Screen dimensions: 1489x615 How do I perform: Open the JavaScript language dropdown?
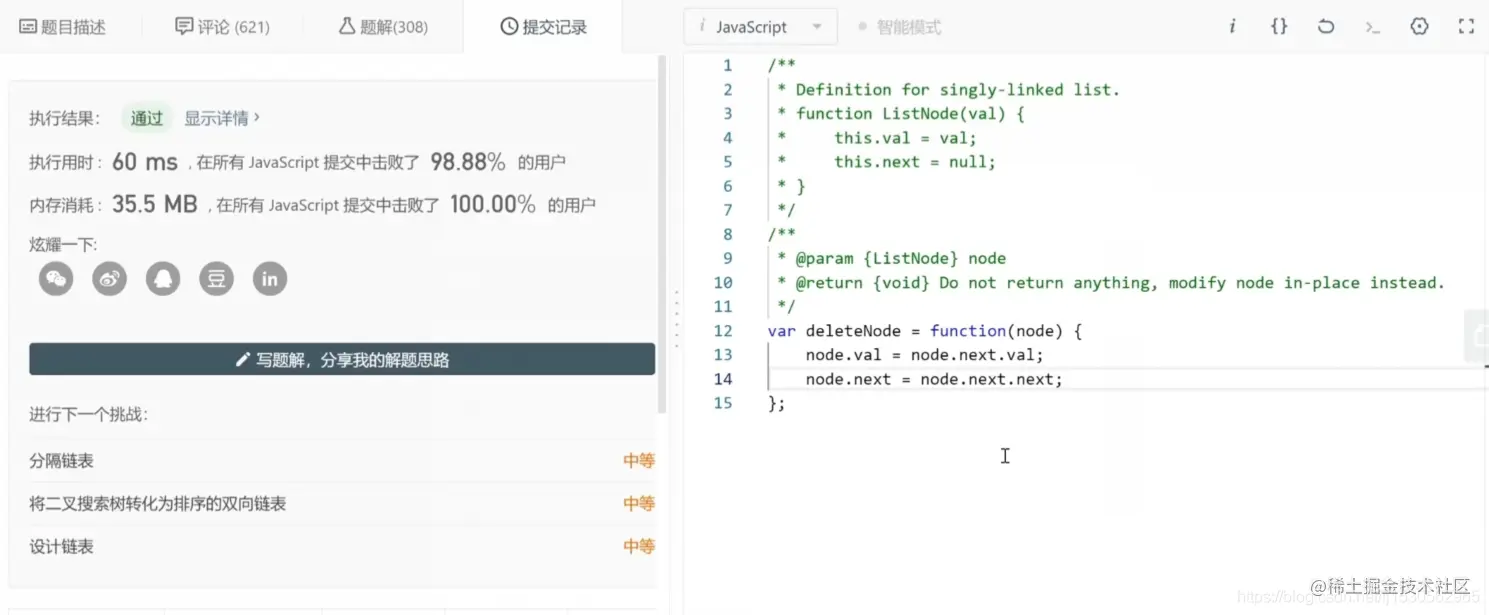(x=760, y=27)
